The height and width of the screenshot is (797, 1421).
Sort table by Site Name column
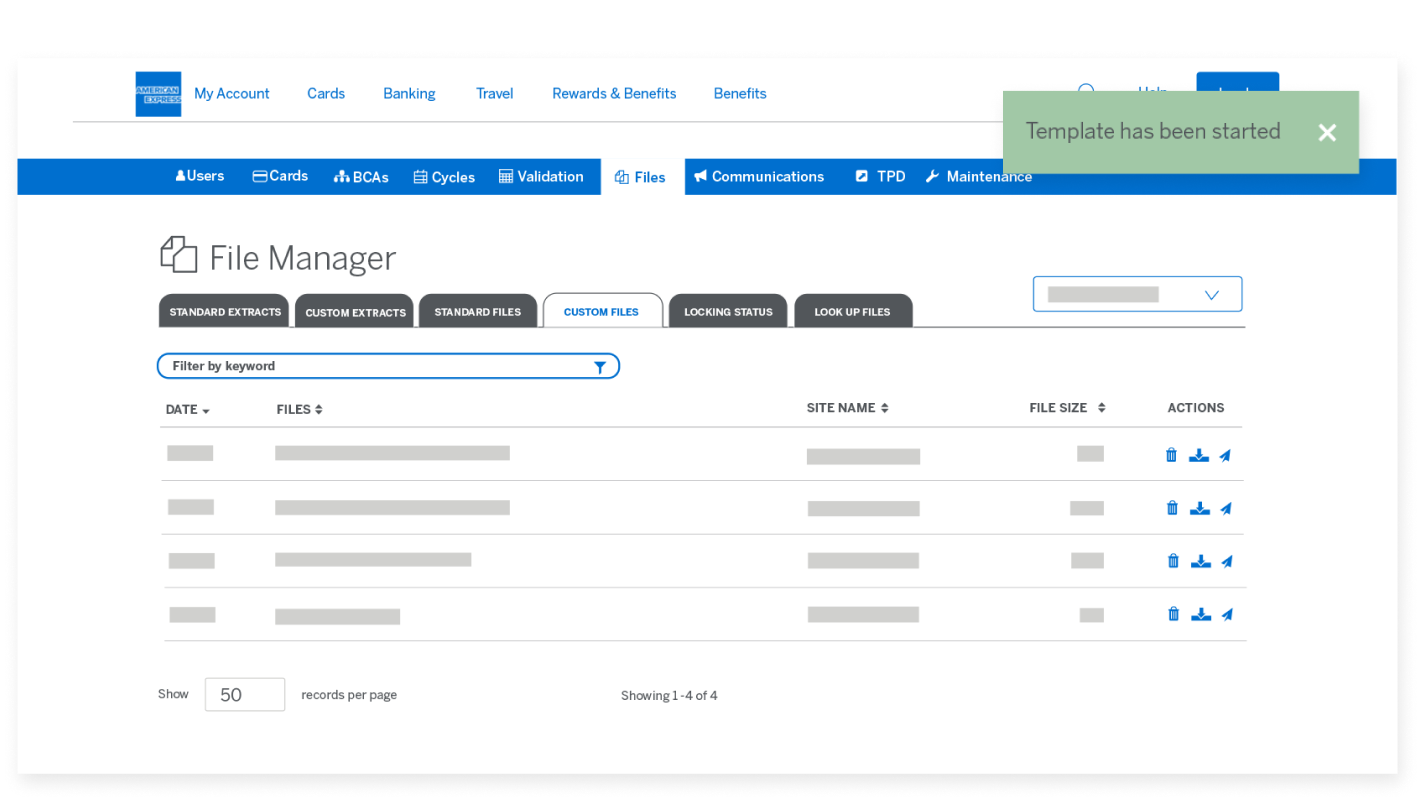(847, 408)
